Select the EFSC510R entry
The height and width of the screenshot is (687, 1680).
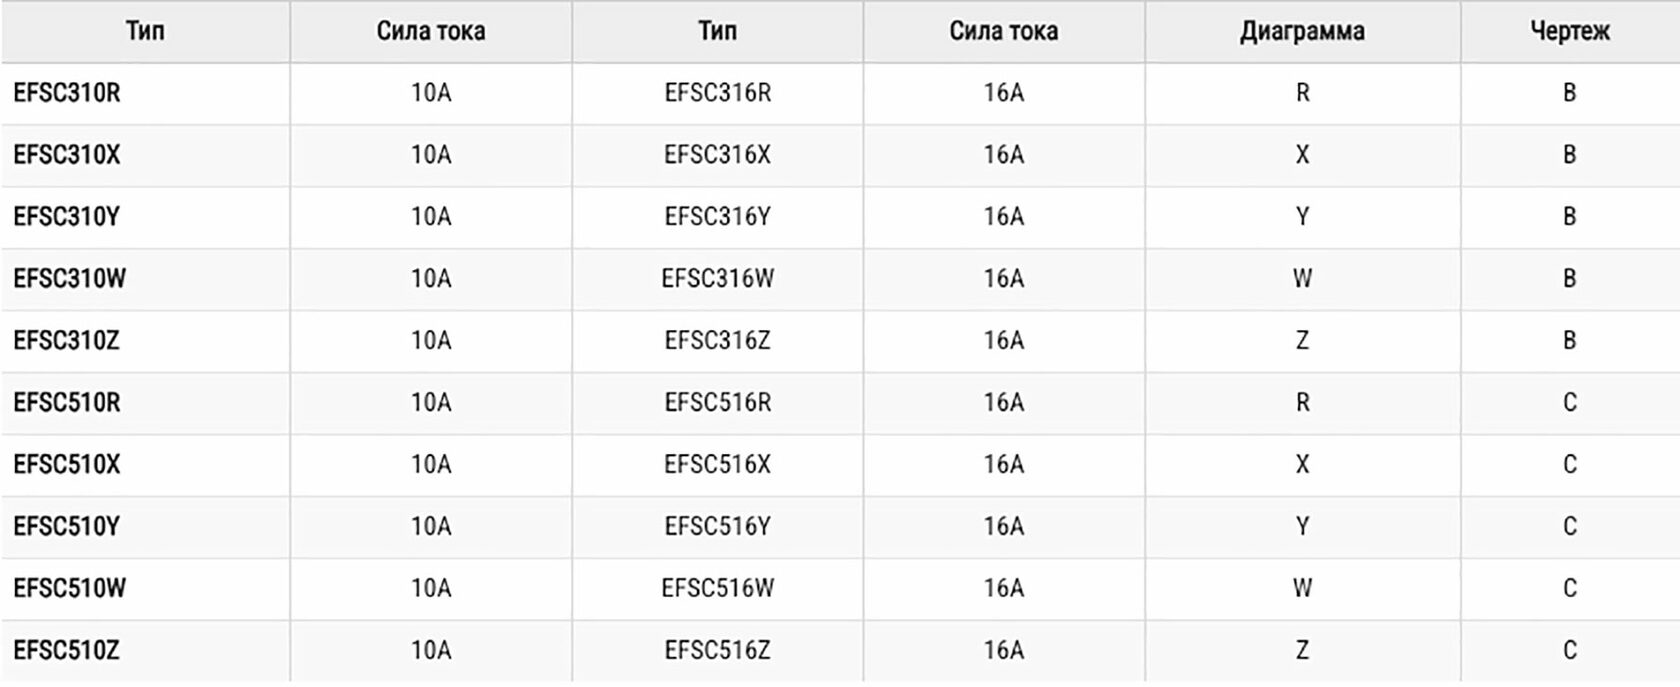click(67, 403)
